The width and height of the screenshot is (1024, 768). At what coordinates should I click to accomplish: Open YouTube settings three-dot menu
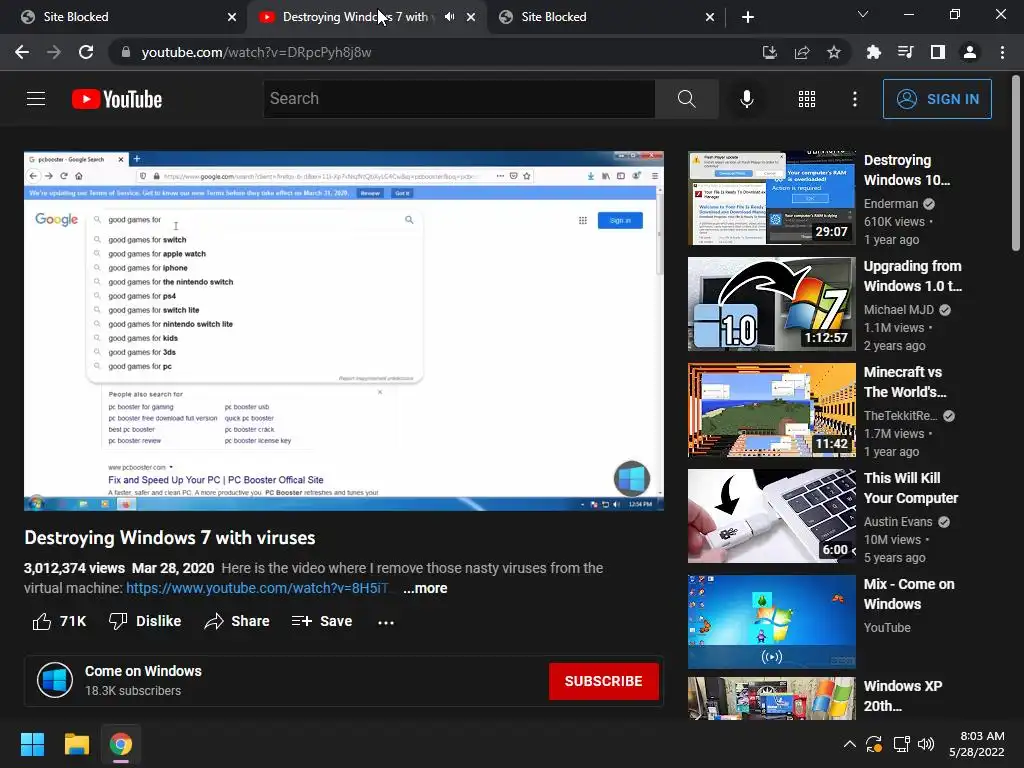click(854, 99)
